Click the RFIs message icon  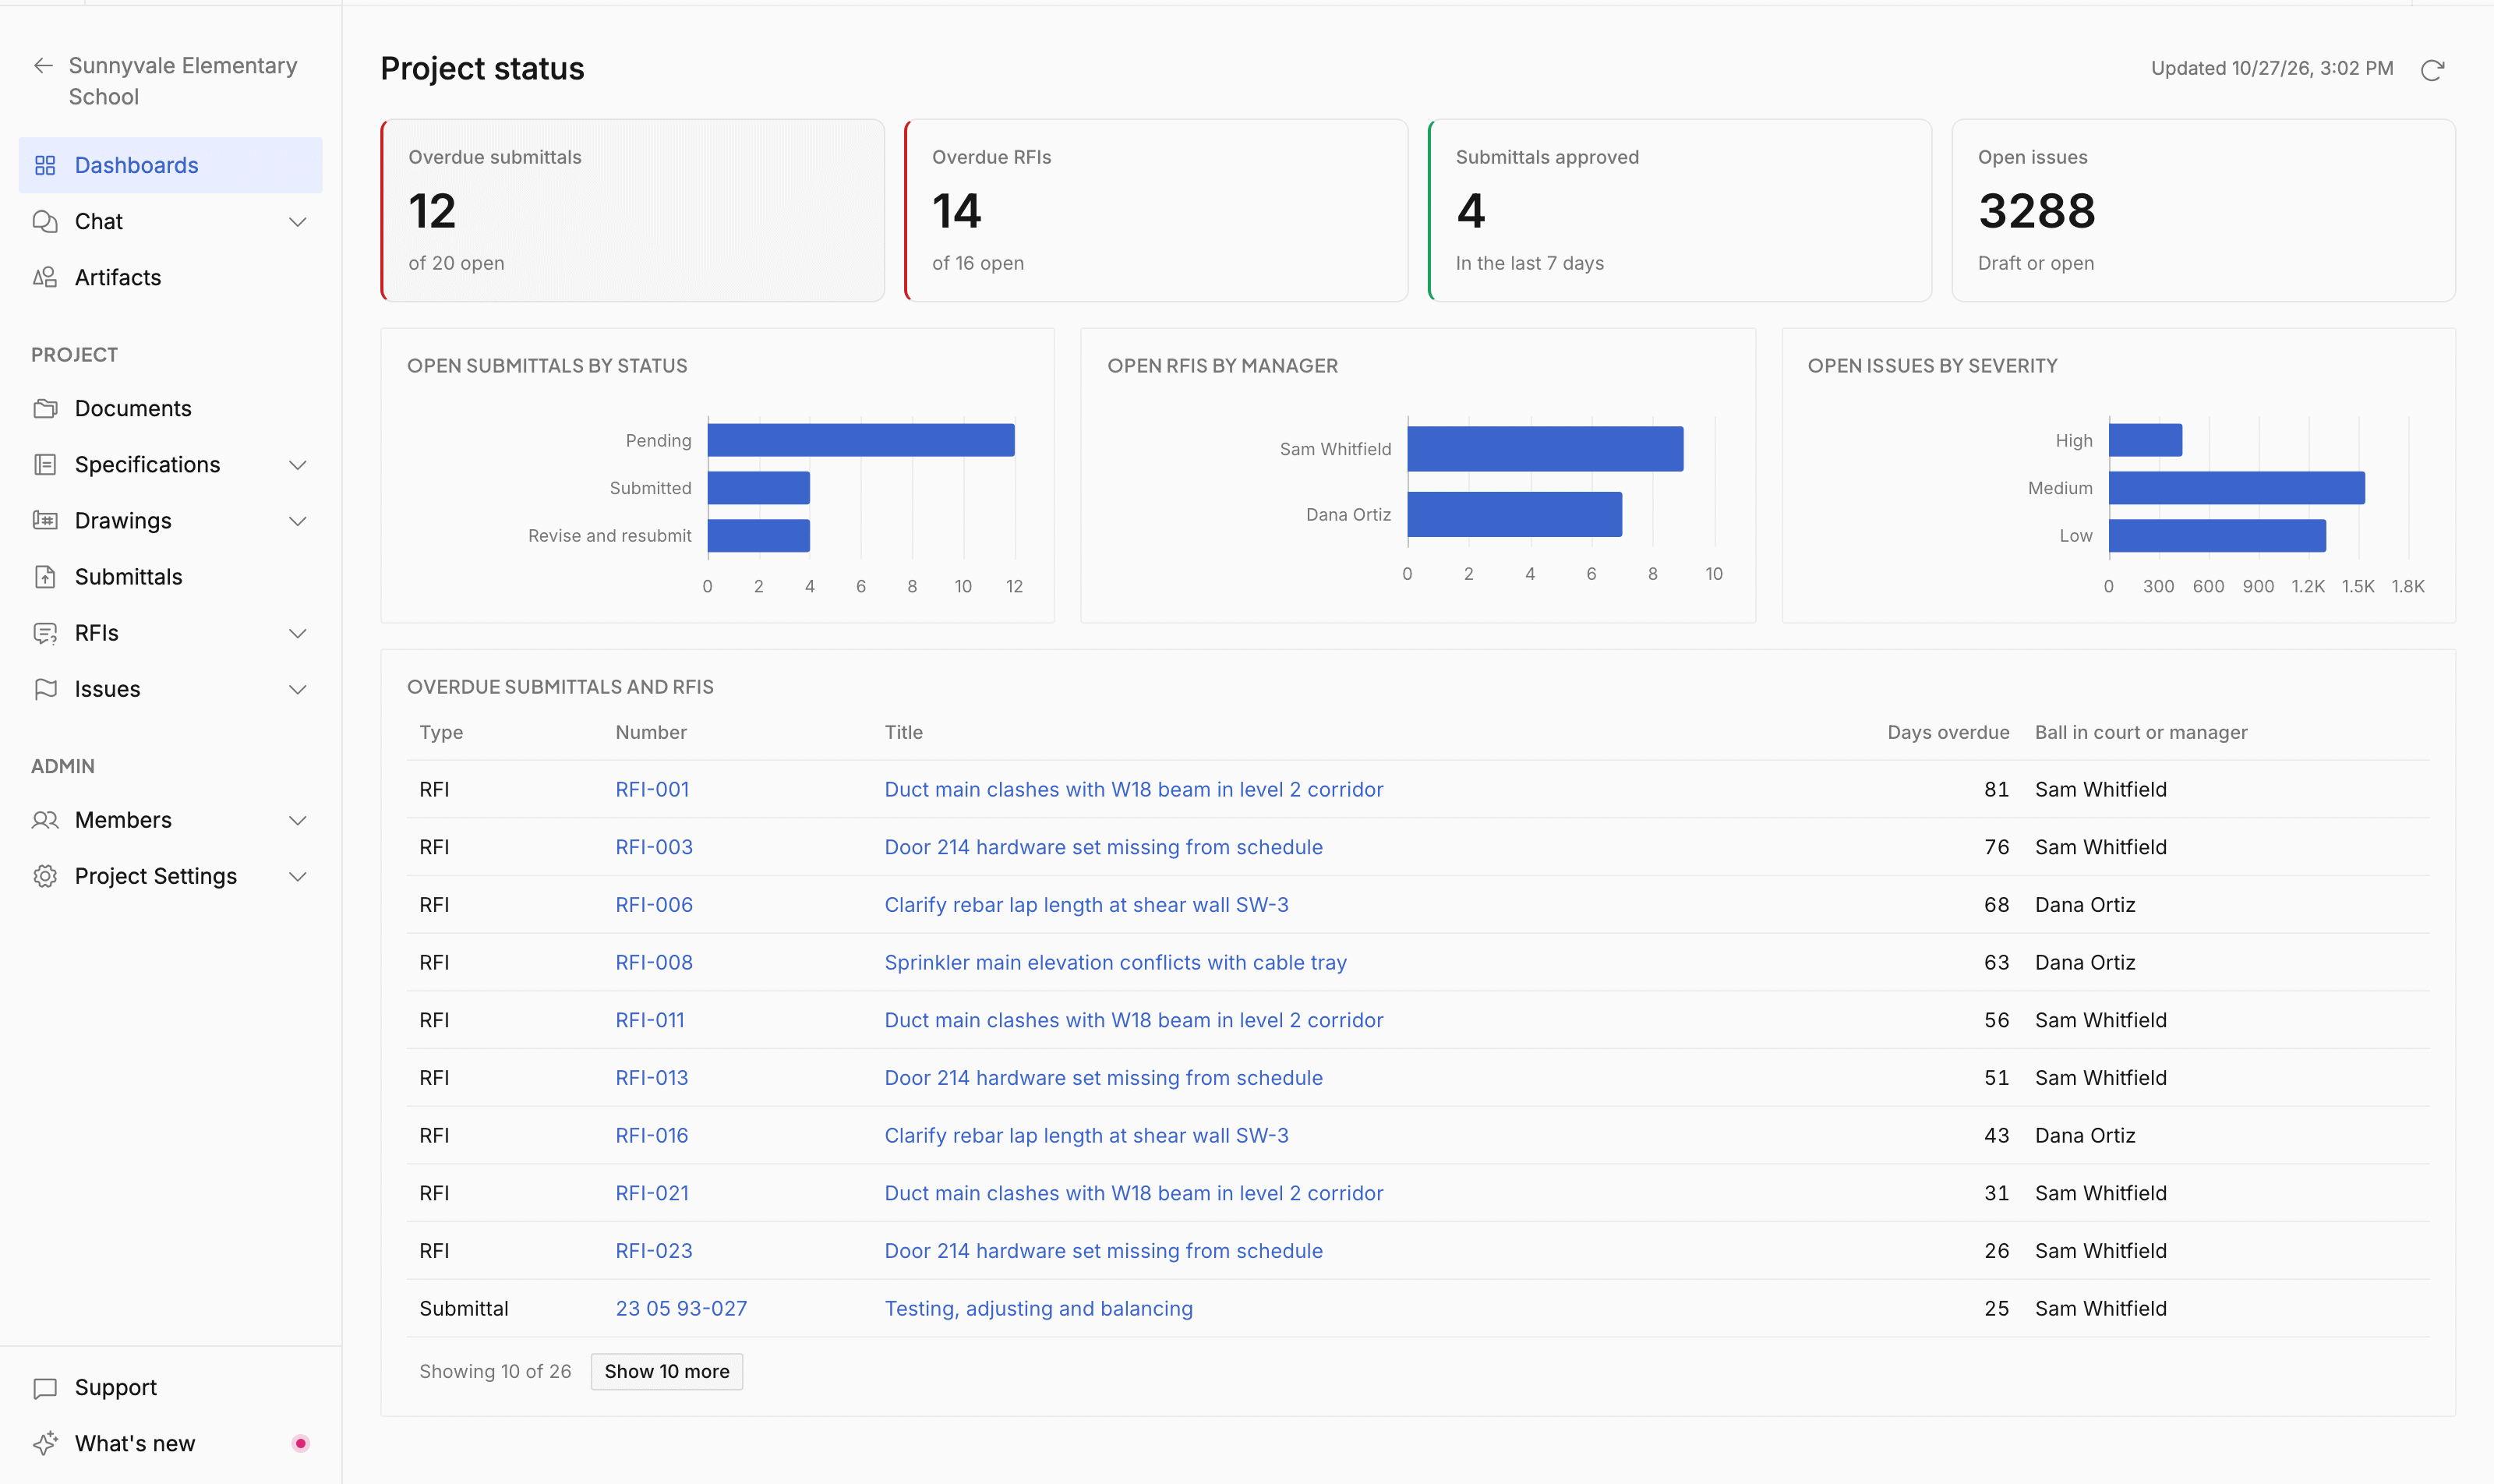coord(45,633)
